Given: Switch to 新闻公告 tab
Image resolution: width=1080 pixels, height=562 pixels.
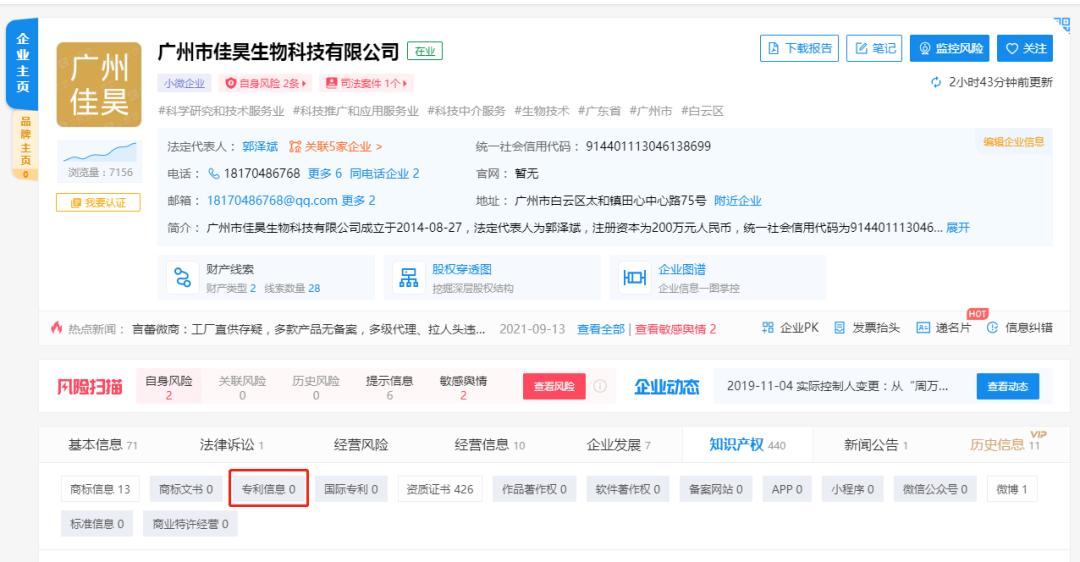Looking at the screenshot, I should [x=876, y=445].
